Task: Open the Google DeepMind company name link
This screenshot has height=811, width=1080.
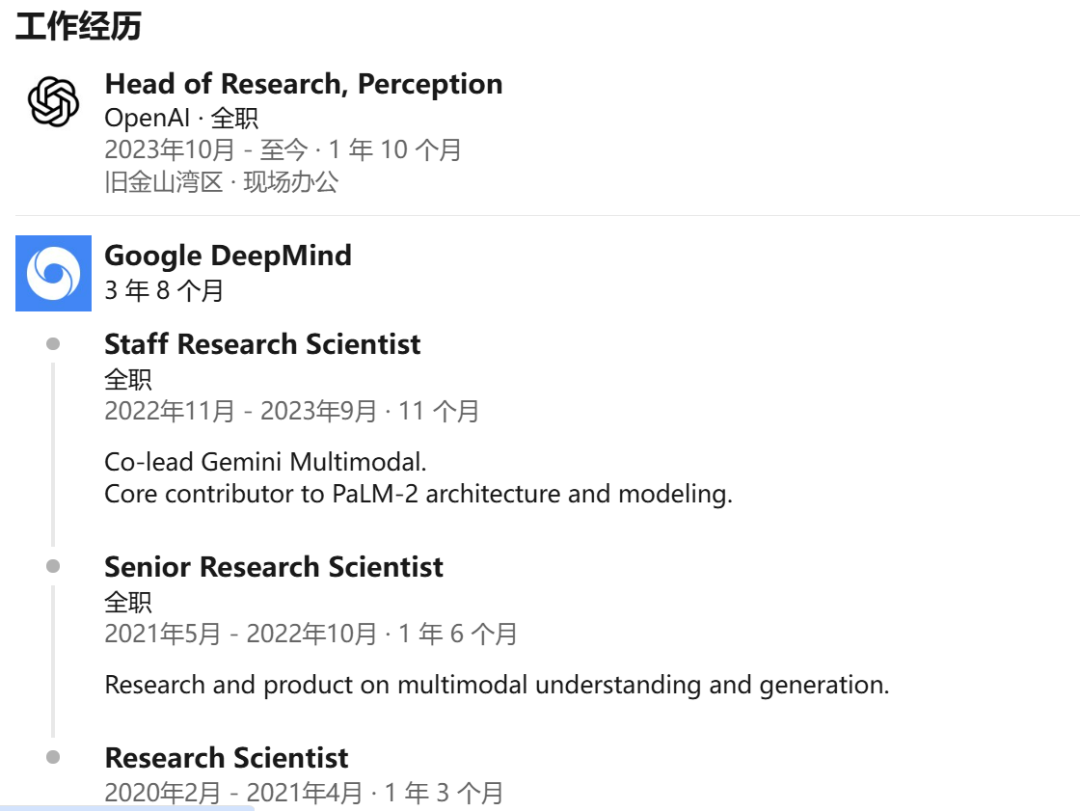Action: pyautogui.click(x=228, y=256)
